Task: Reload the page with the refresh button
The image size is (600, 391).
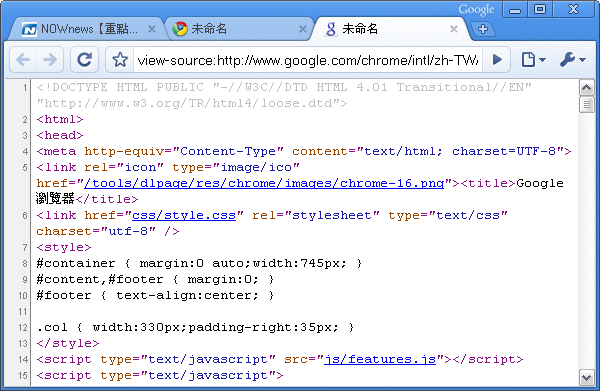Action: click(85, 60)
